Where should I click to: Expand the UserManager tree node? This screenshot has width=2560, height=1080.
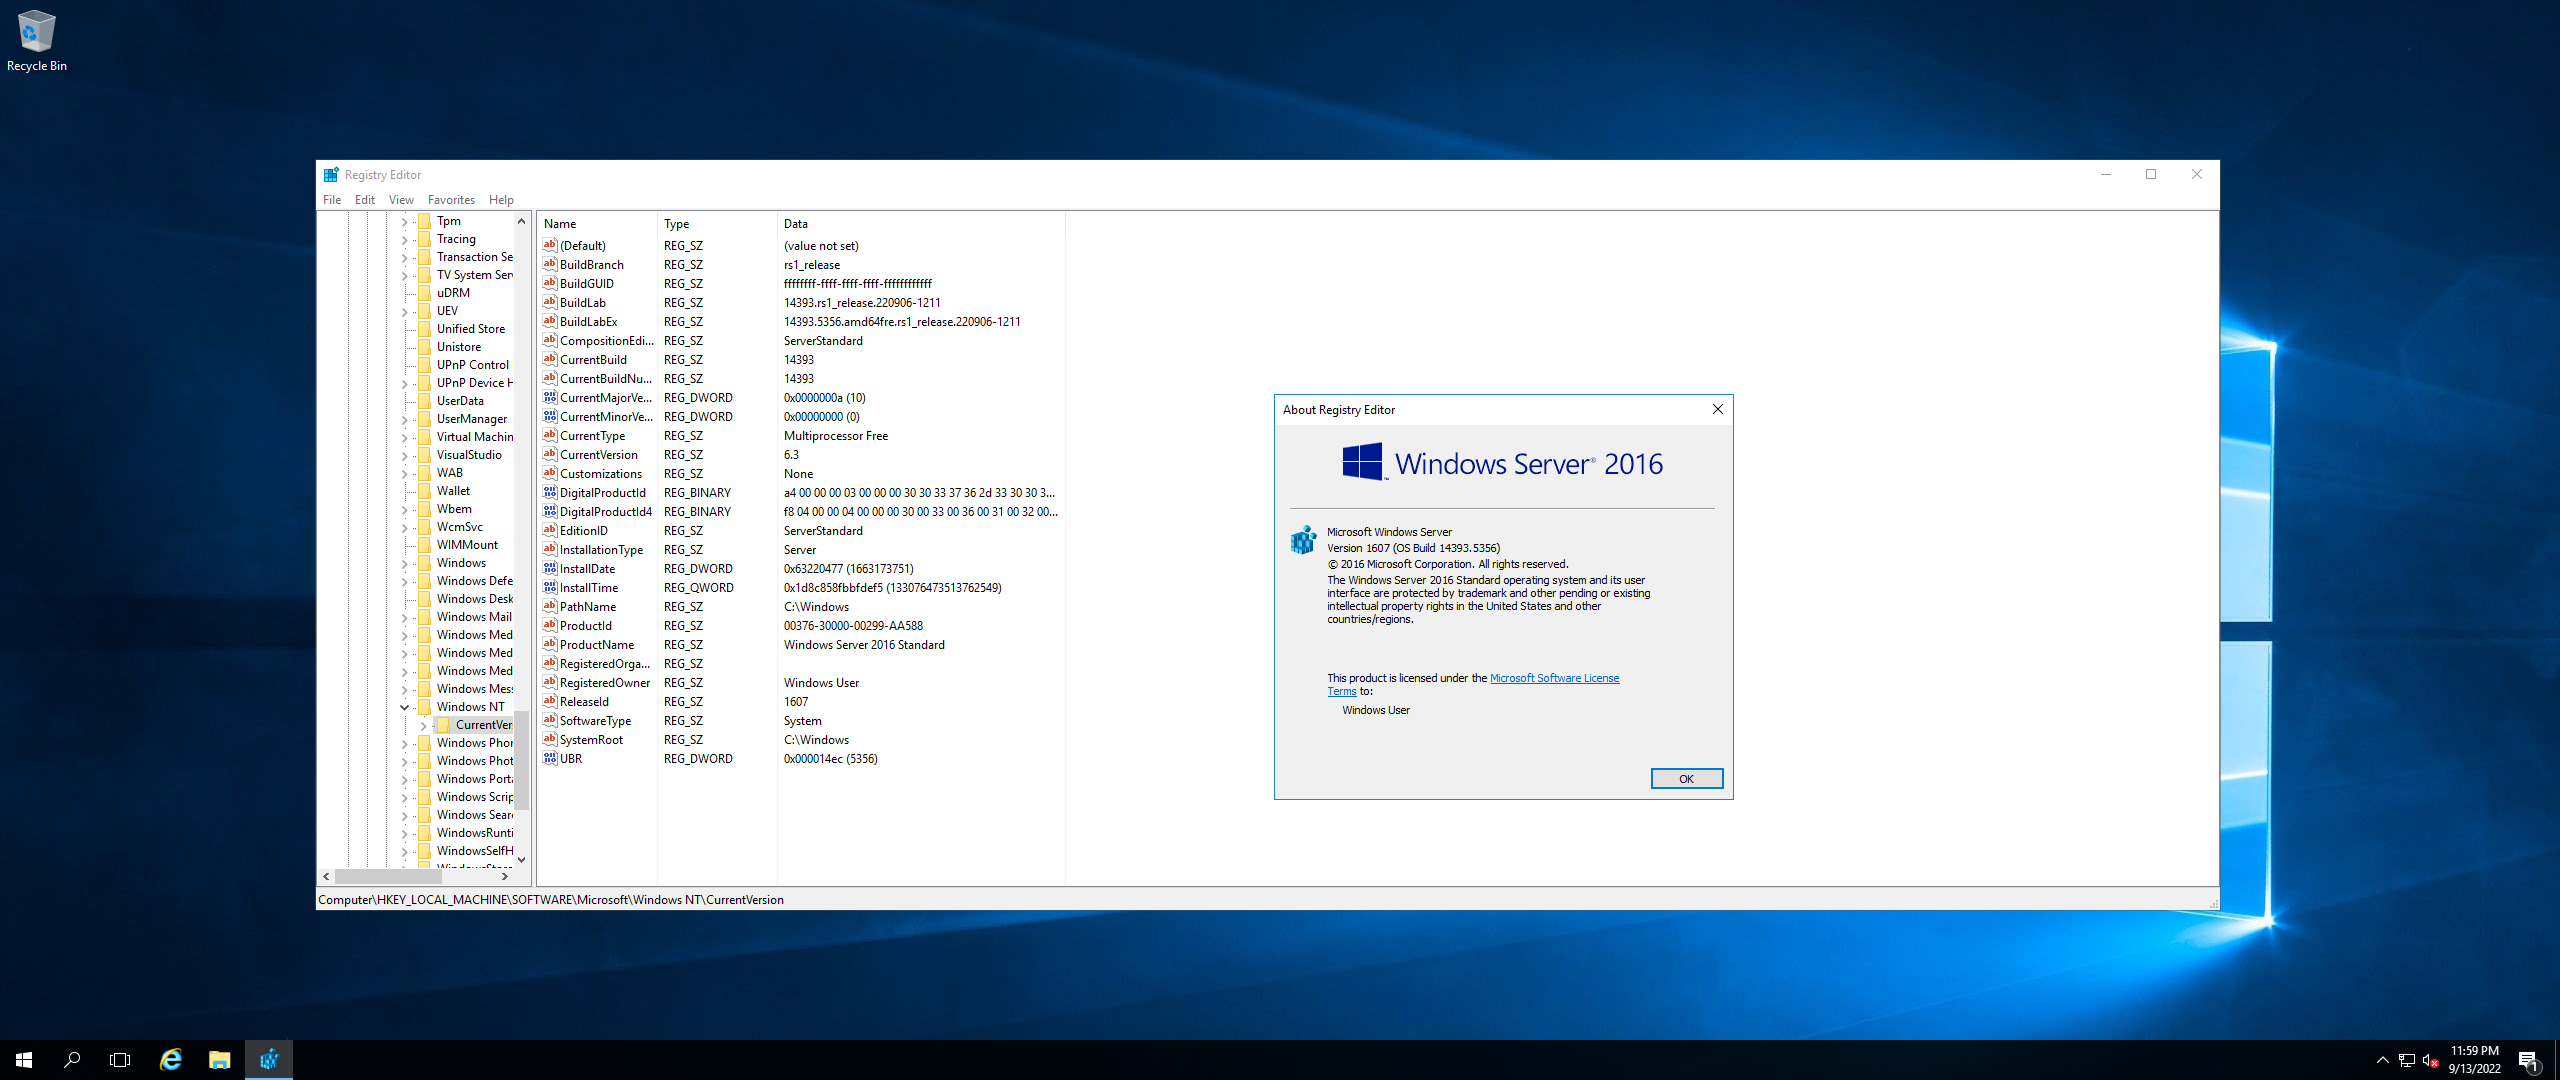404,420
